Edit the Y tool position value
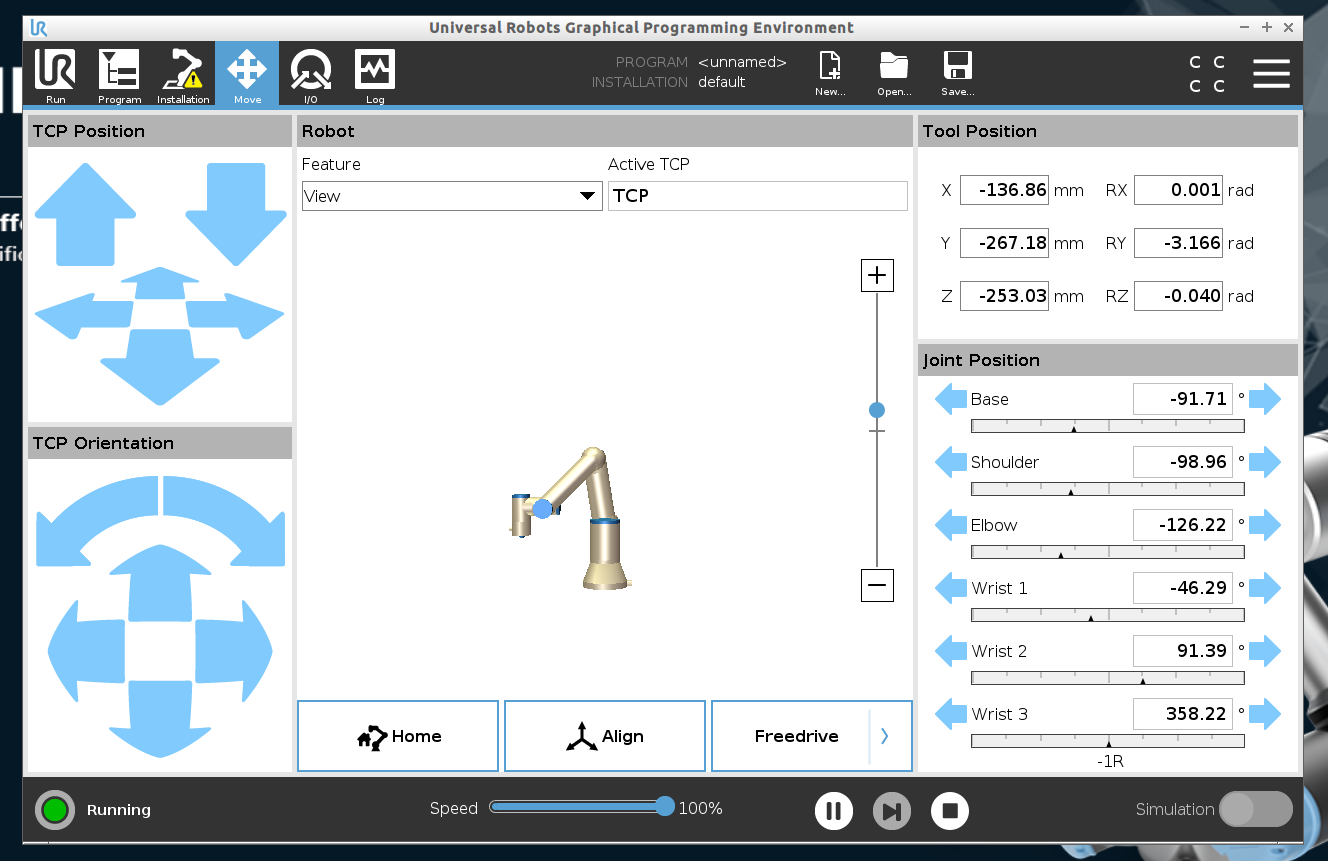 coord(1004,243)
